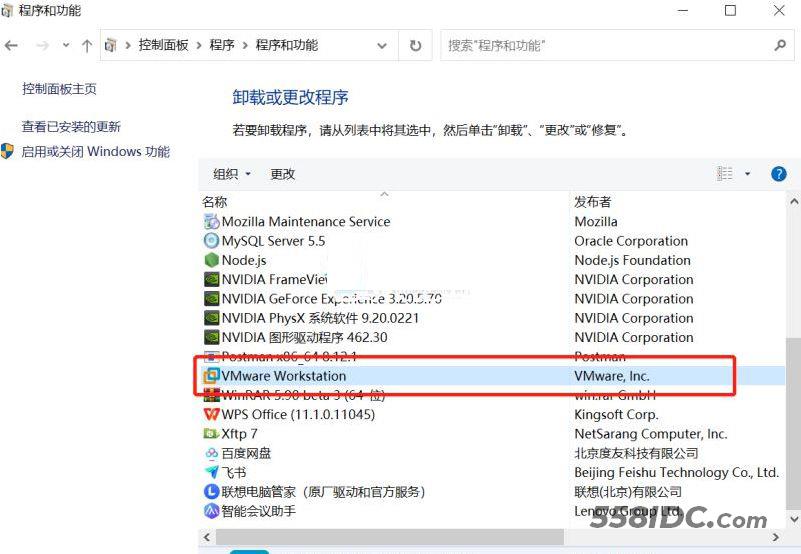This screenshot has width=801, height=554.
Task: Click the refresh button in address bar
Action: [x=415, y=45]
